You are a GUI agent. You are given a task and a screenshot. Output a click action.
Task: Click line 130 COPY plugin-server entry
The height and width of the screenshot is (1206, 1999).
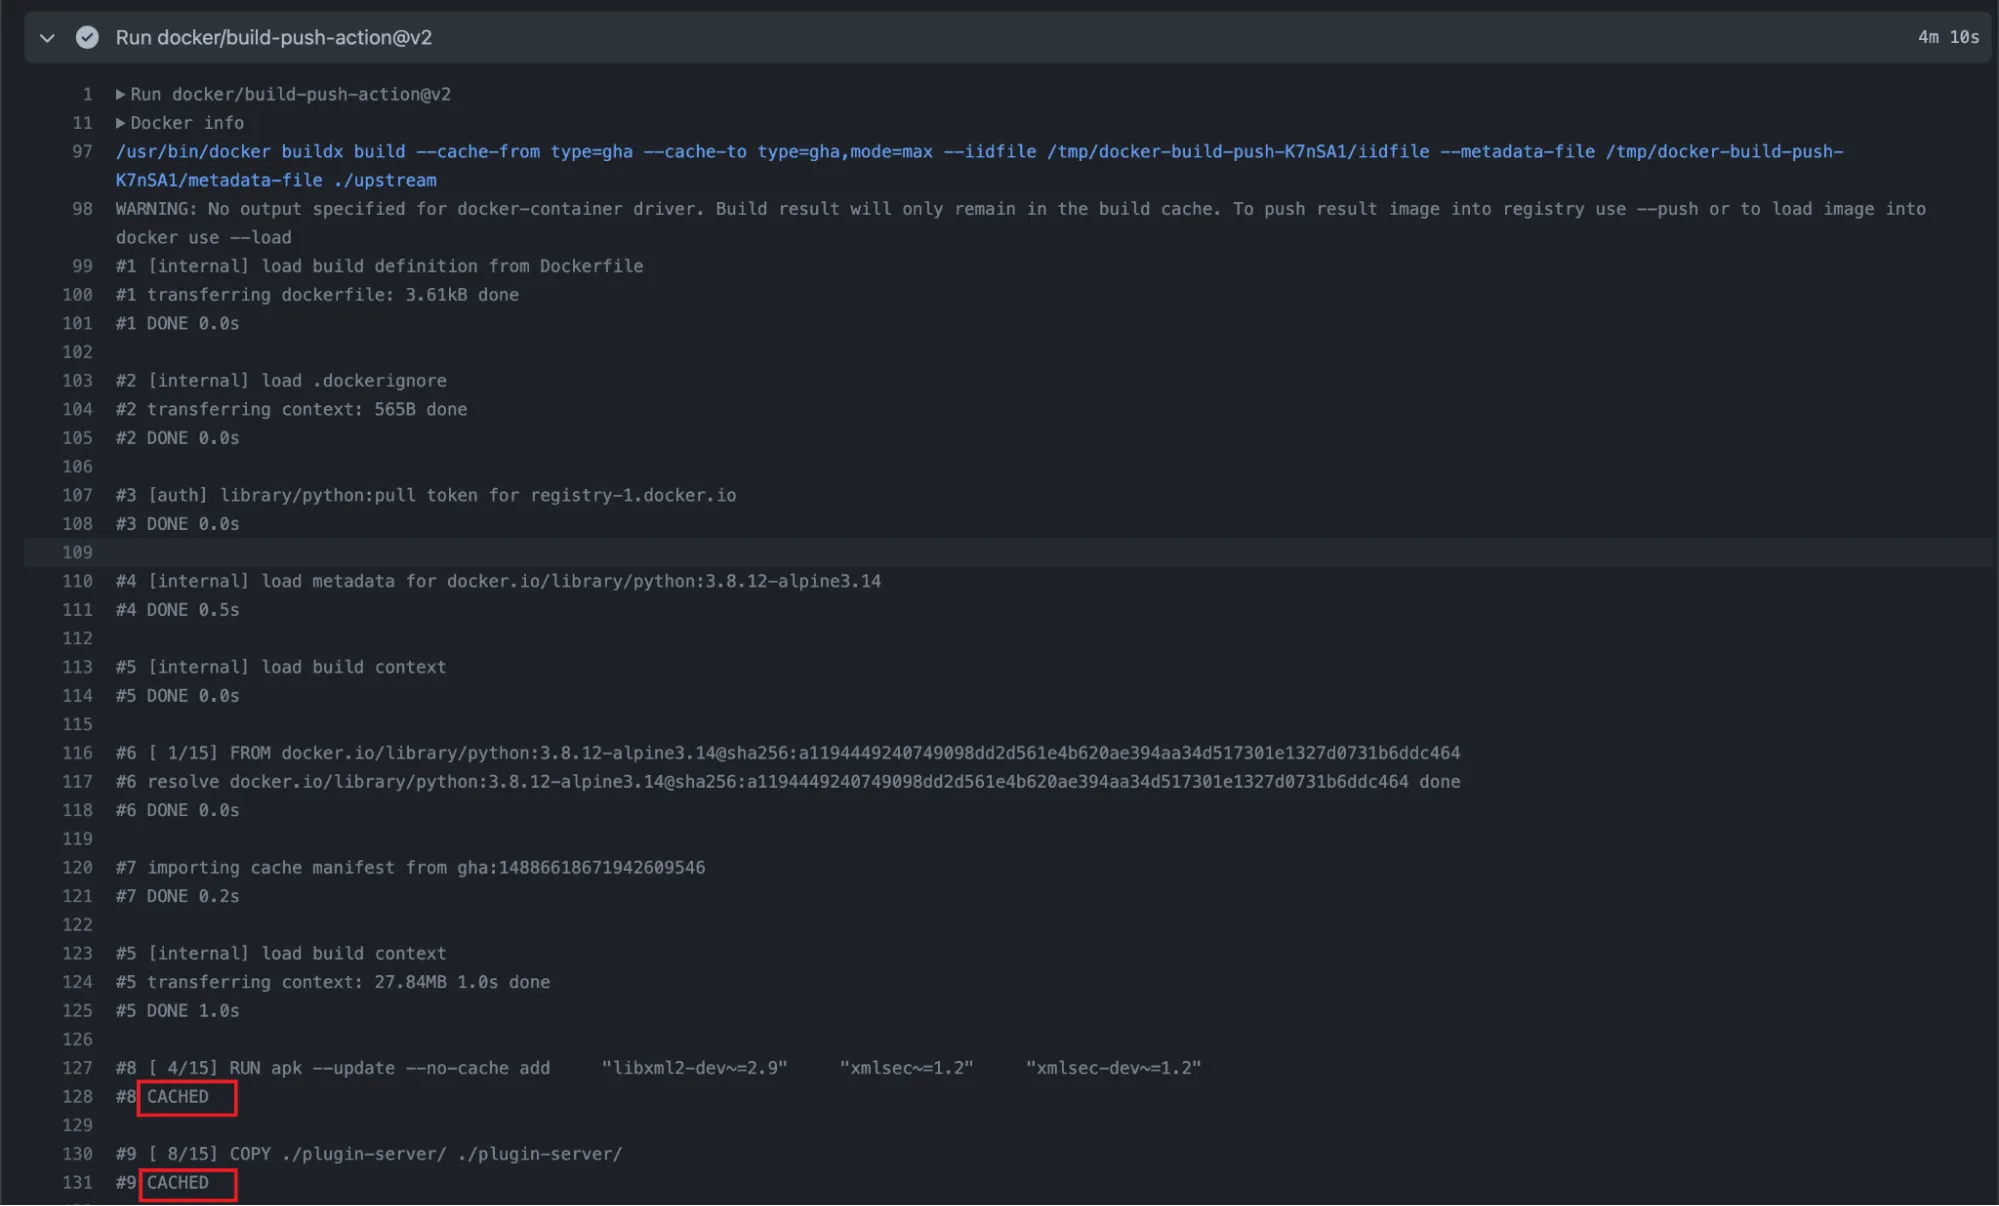[370, 1153]
